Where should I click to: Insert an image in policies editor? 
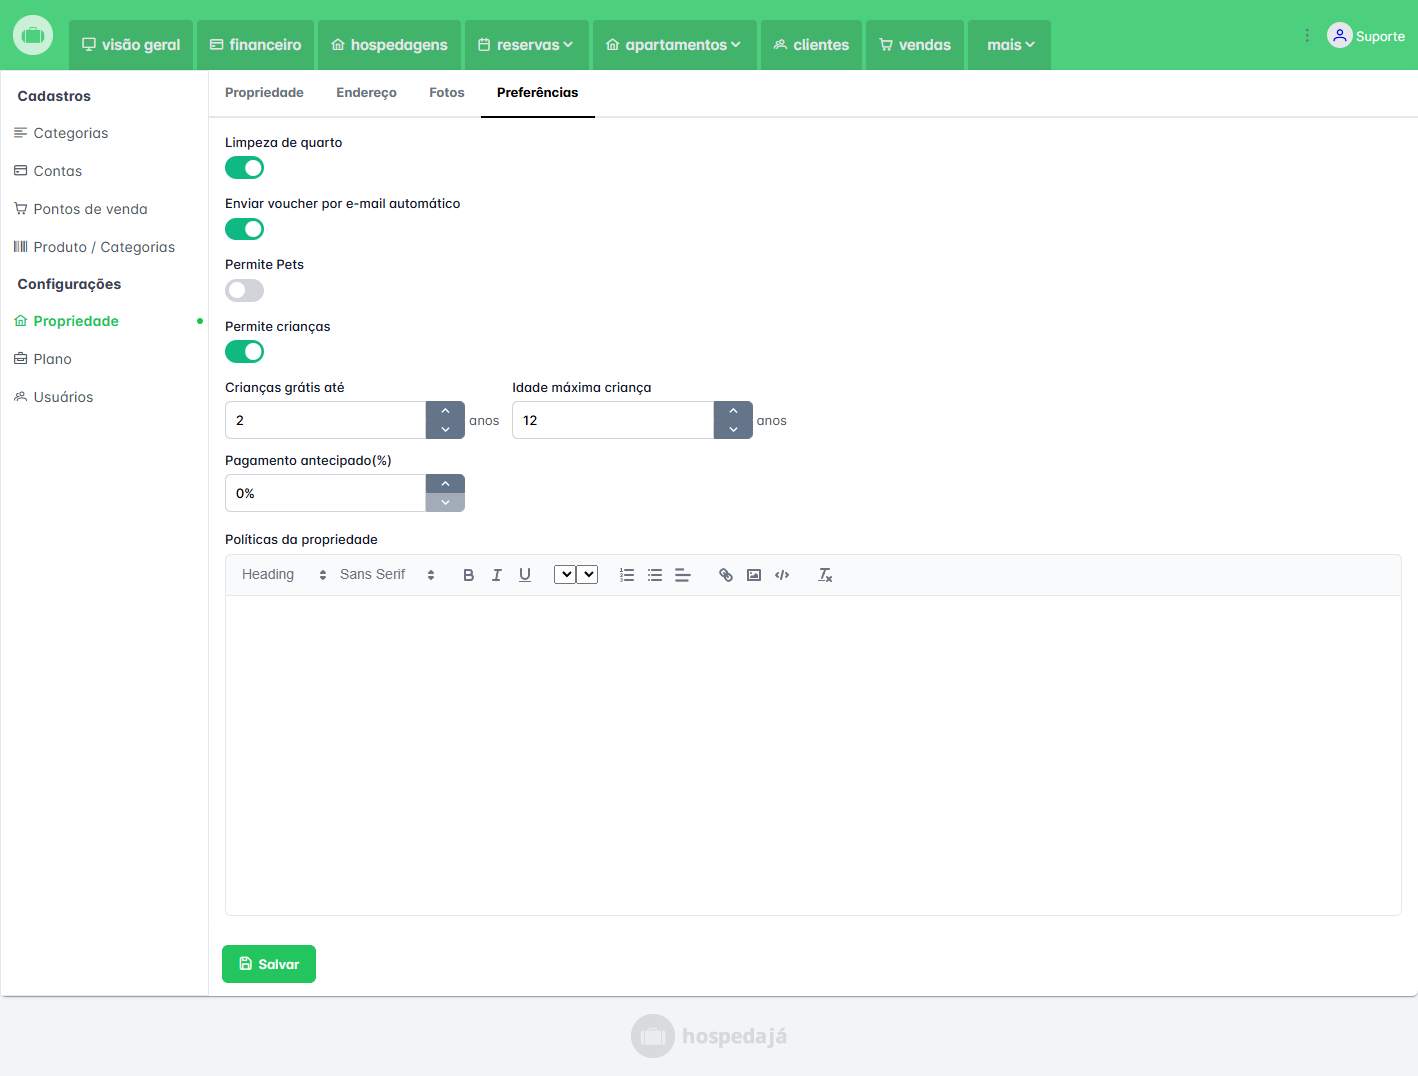click(754, 575)
